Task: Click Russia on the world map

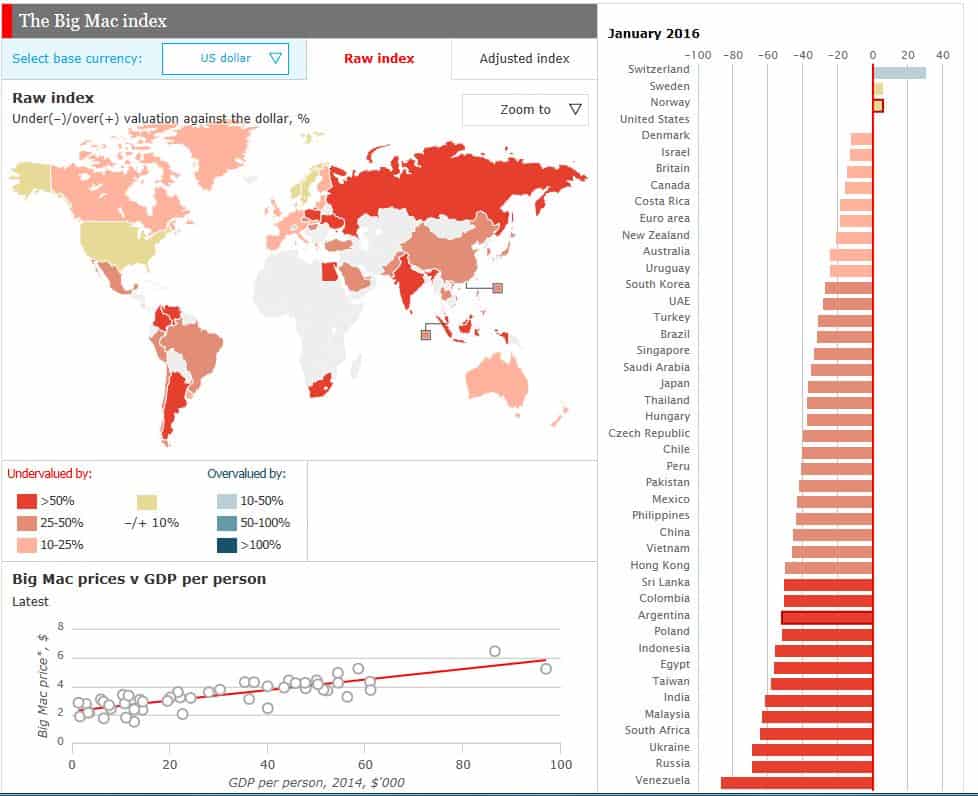Action: click(x=450, y=180)
